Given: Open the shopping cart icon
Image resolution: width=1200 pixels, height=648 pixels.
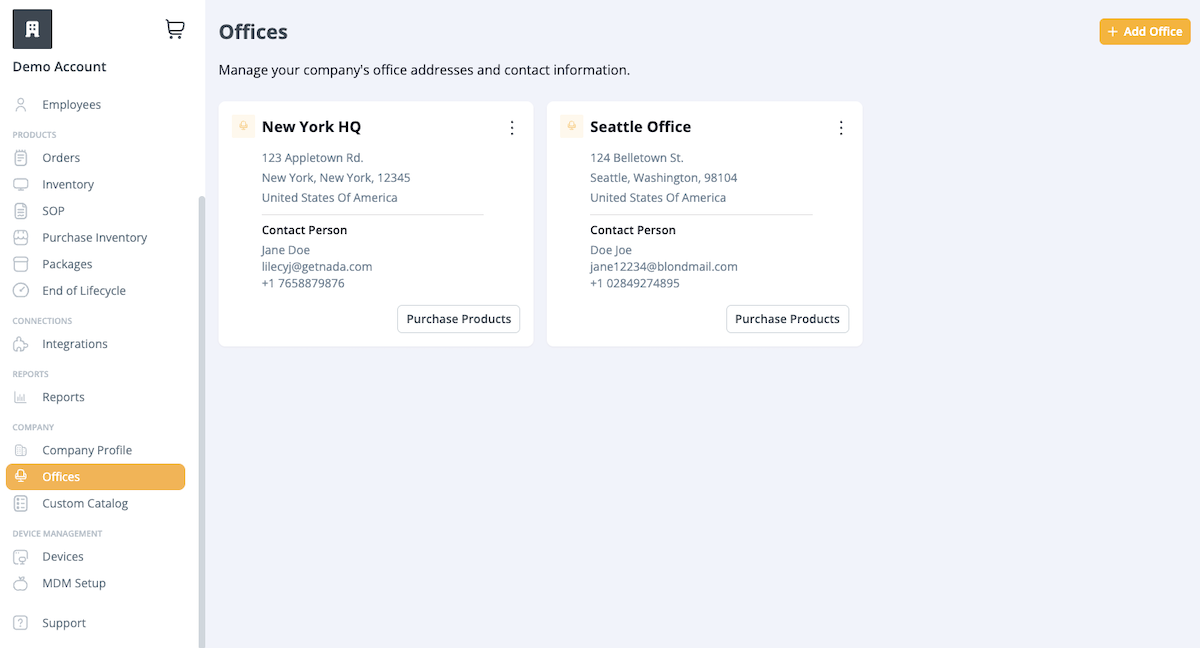Looking at the screenshot, I should pyautogui.click(x=175, y=30).
